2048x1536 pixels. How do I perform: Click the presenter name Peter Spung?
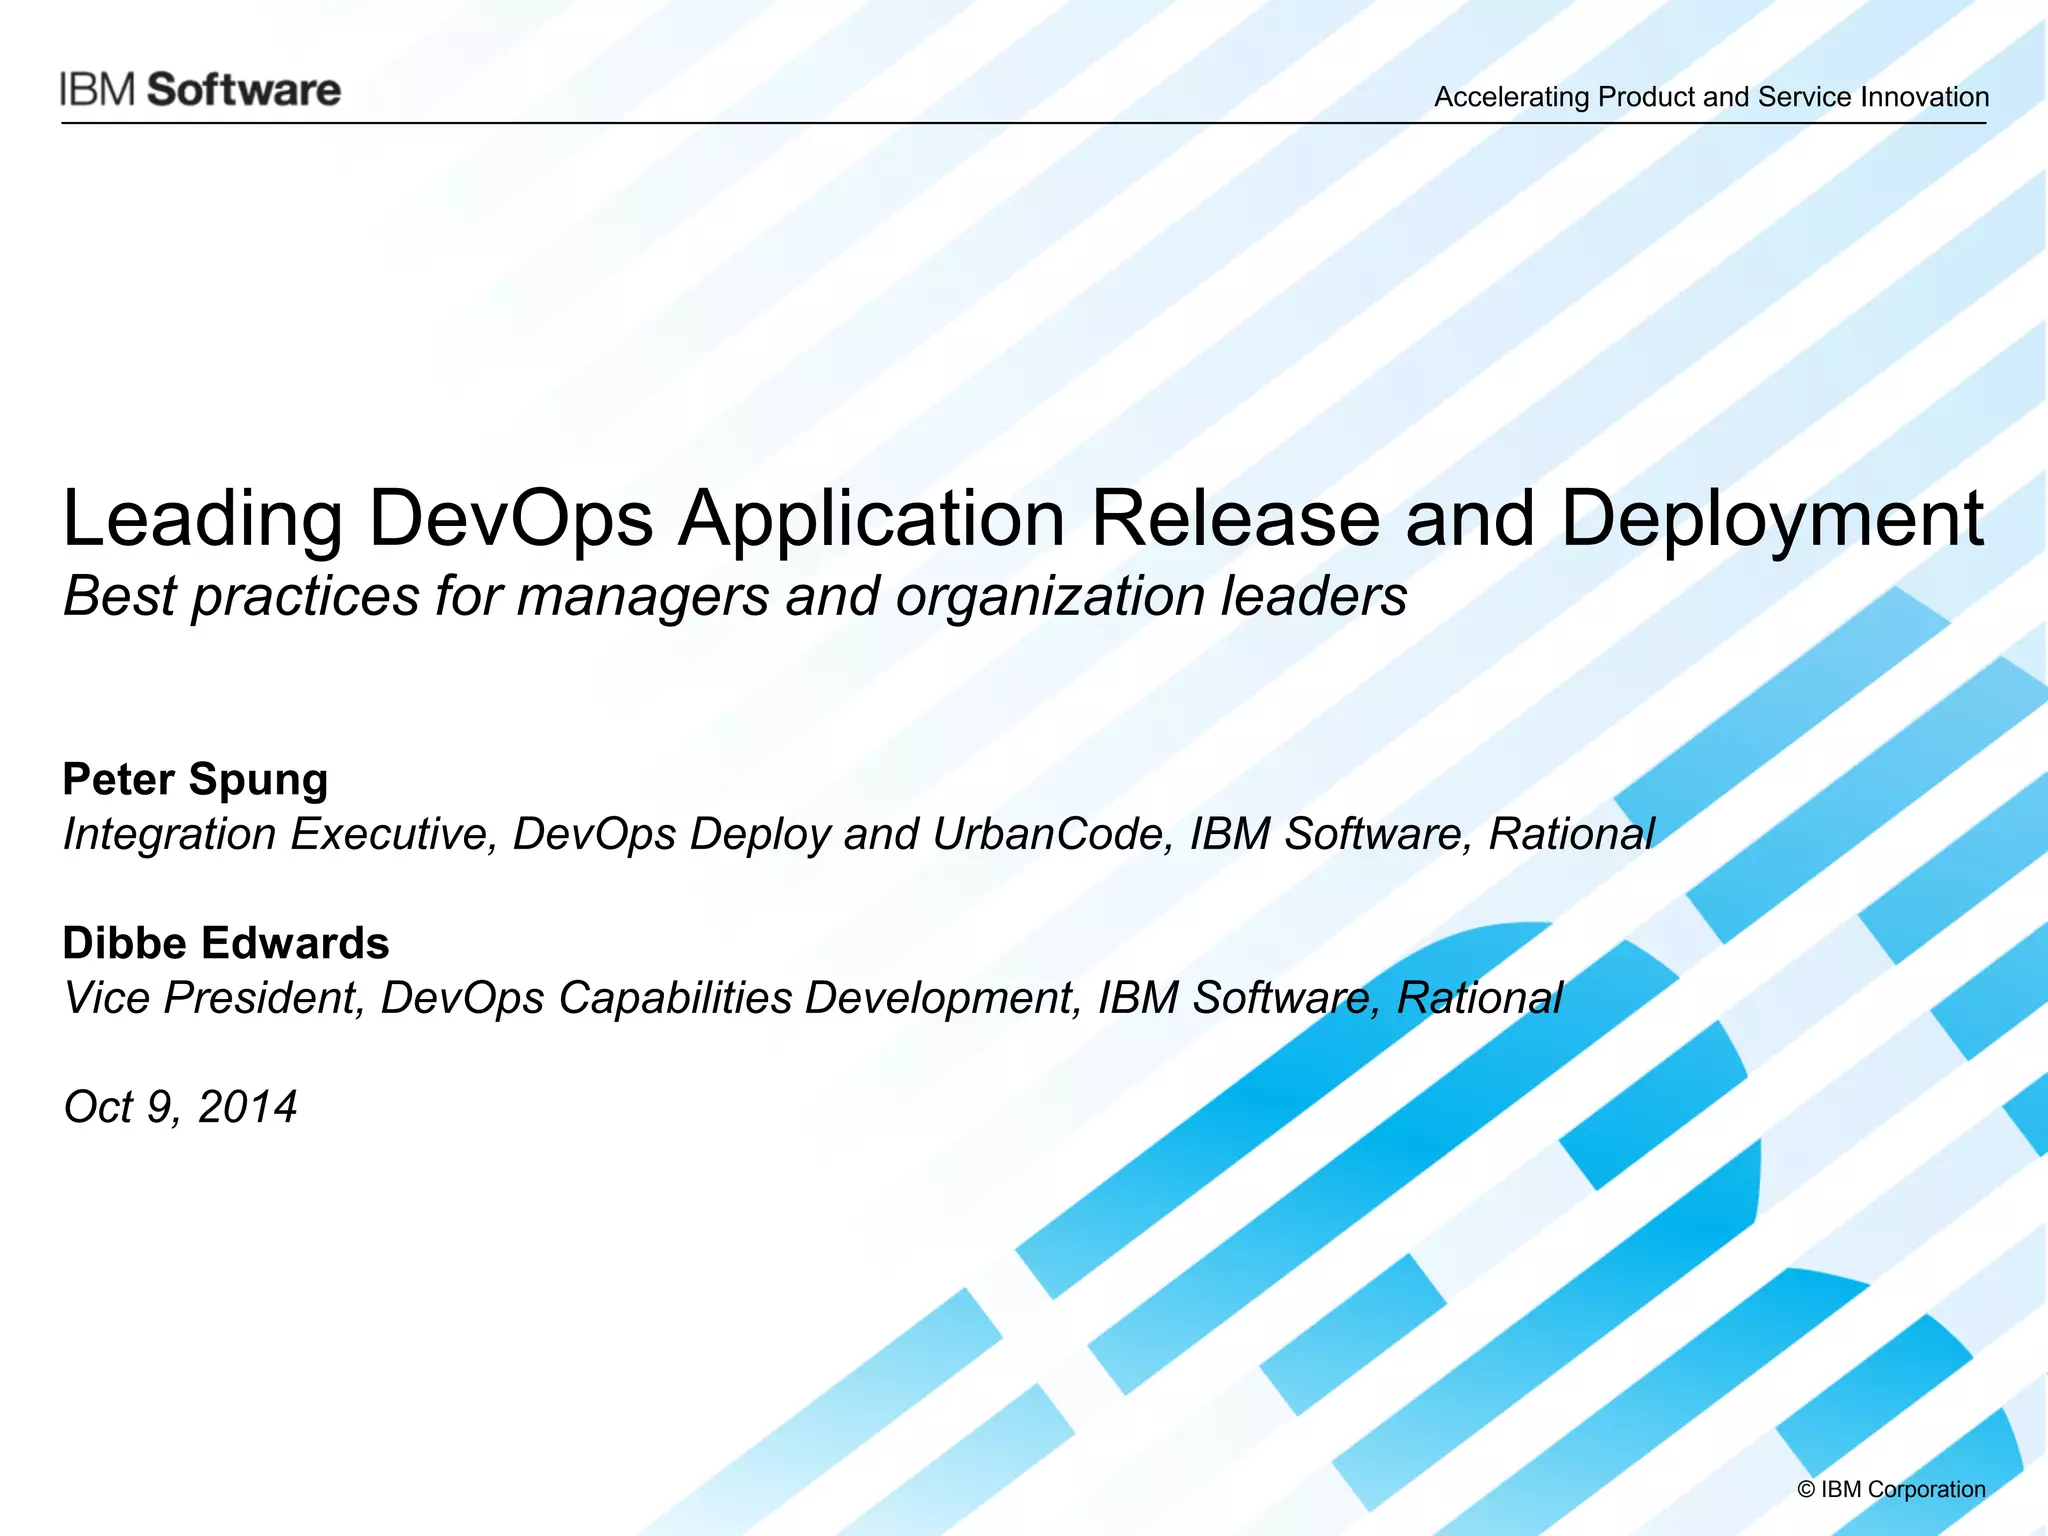(x=195, y=779)
